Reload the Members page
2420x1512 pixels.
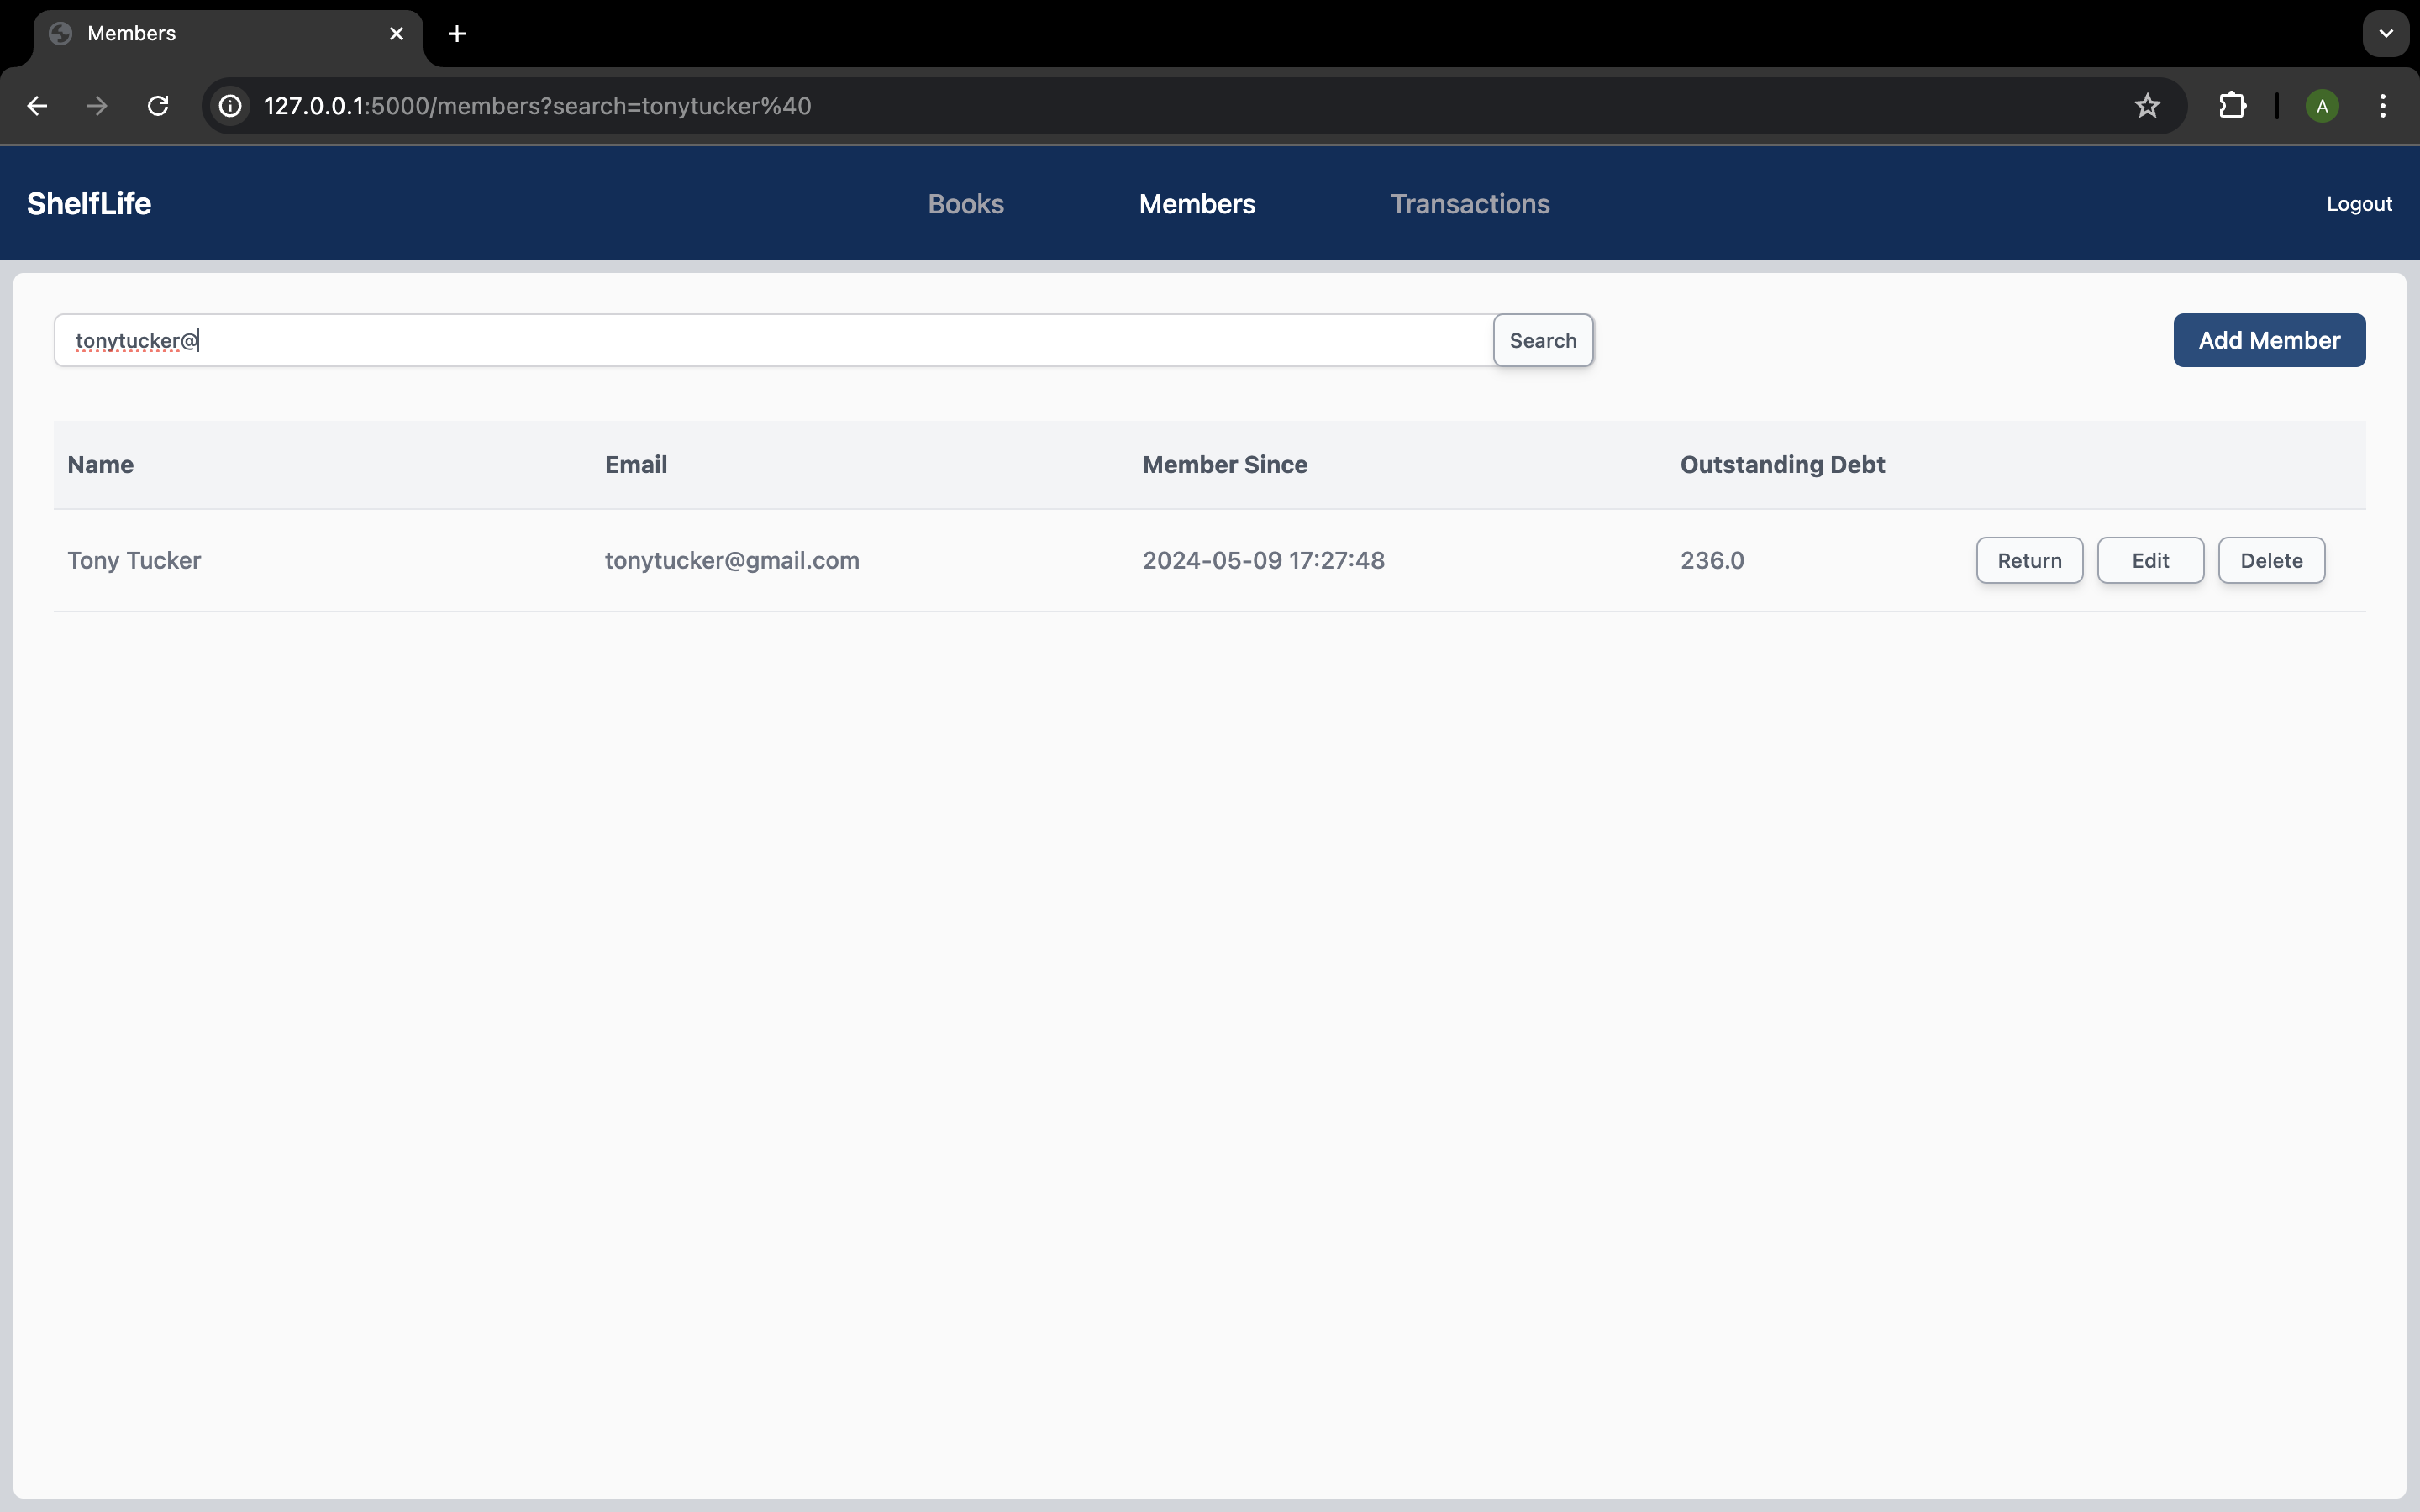[x=158, y=106]
